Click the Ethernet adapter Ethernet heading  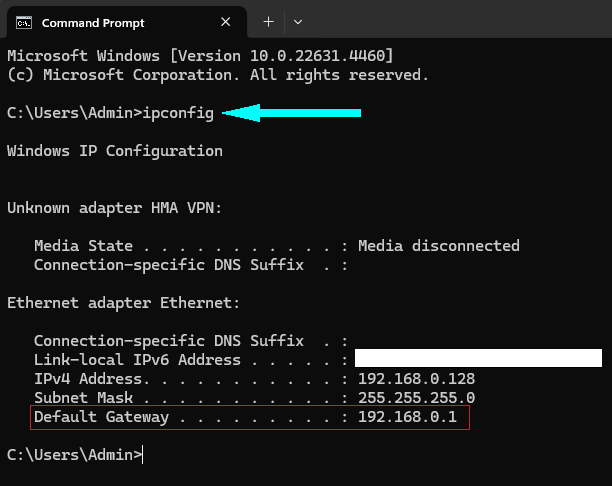[122, 302]
